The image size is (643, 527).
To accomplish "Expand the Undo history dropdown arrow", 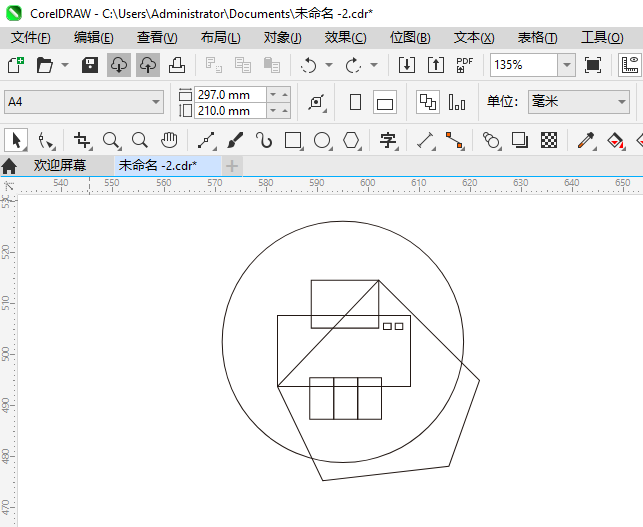I will pos(329,65).
